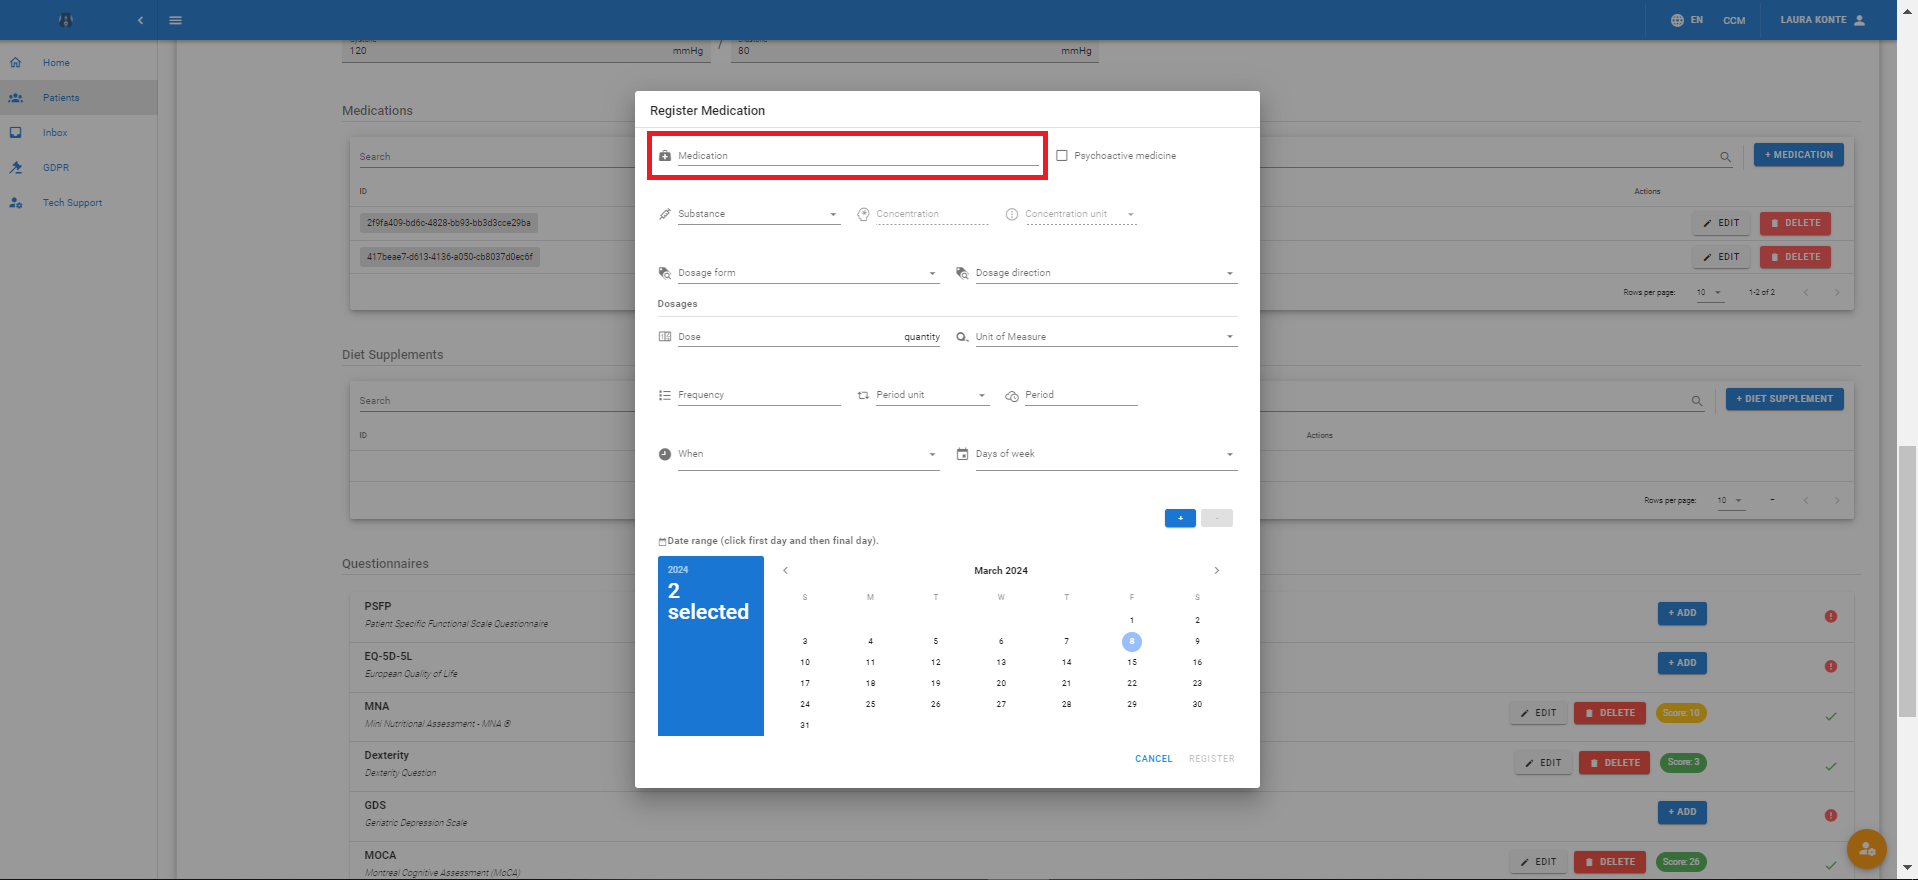Viewport: 1918px width, 880px height.
Task: Expand the Dosage form dropdown
Action: tap(808, 273)
